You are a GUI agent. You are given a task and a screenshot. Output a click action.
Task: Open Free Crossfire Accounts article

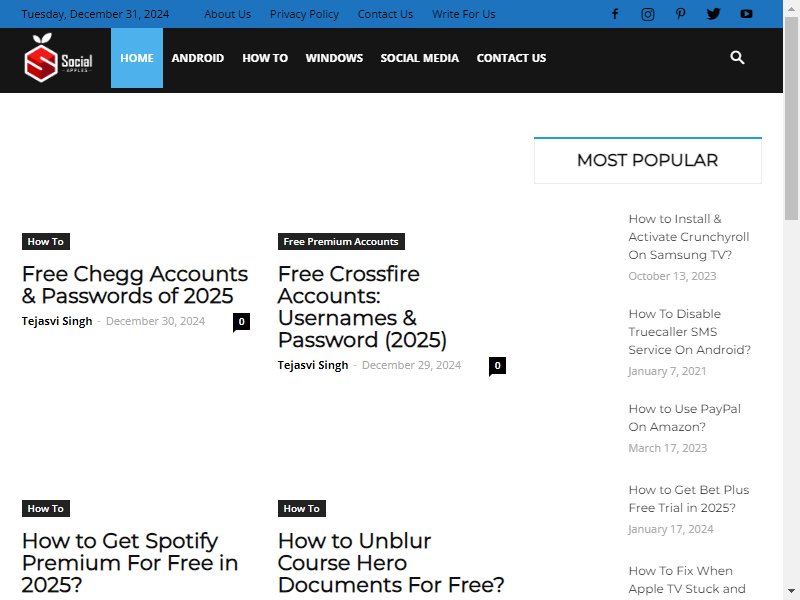[362, 307]
